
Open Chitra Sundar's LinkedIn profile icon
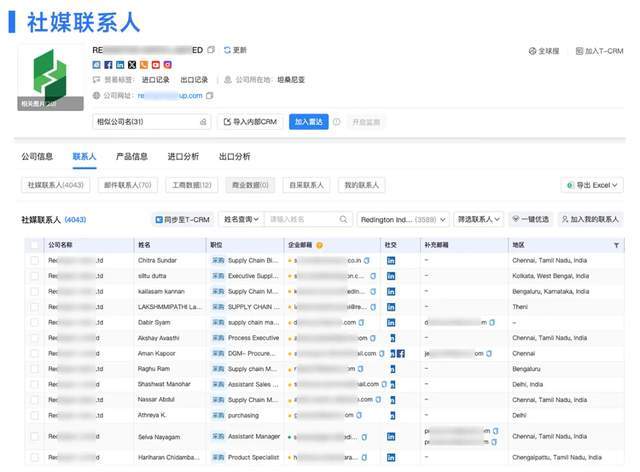[390, 260]
